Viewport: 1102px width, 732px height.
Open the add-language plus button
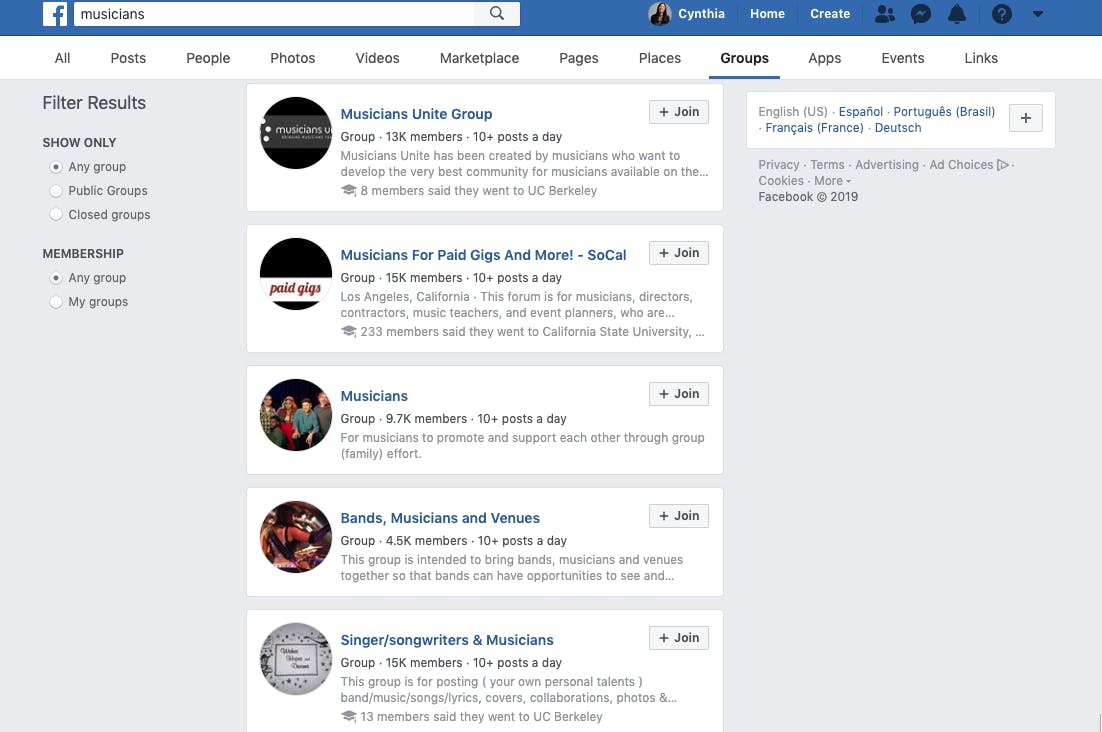click(x=1026, y=118)
